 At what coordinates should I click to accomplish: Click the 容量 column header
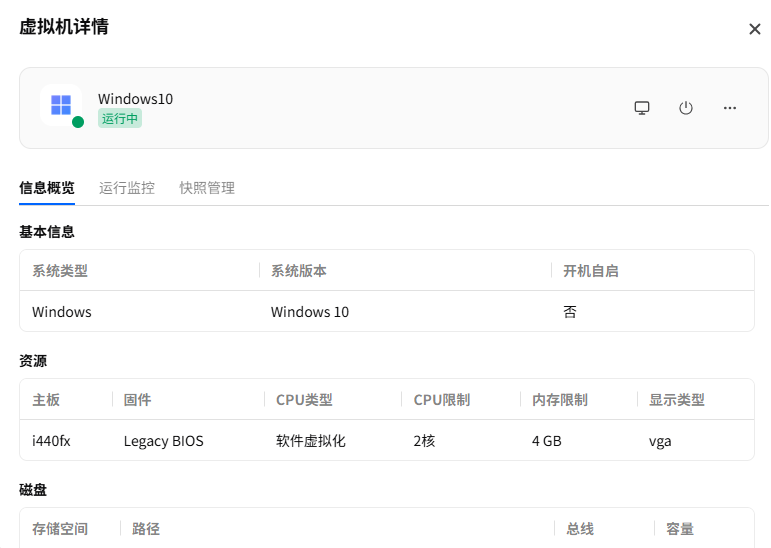click(680, 529)
